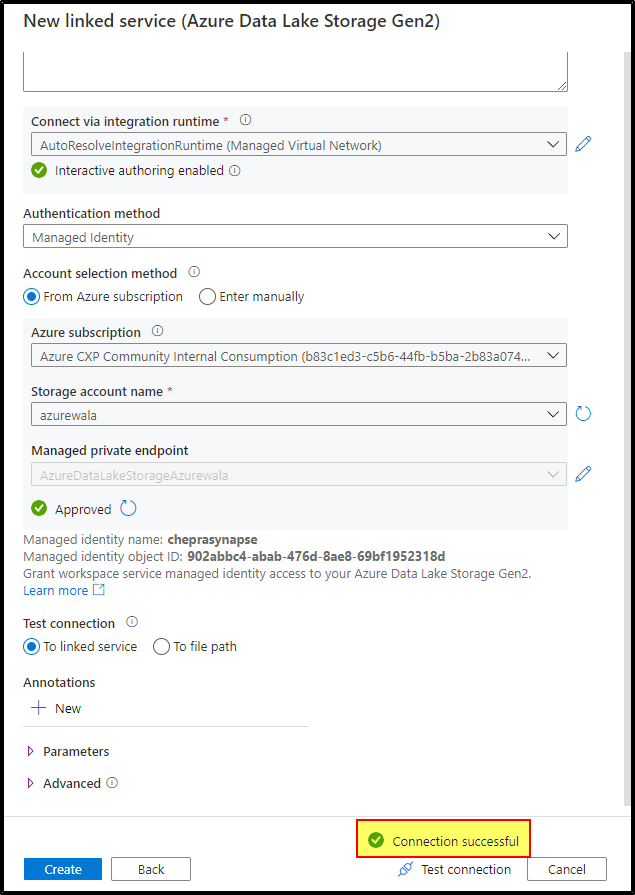The image size is (635, 895).
Task: Expand the Parameters section
Action: [x=68, y=751]
